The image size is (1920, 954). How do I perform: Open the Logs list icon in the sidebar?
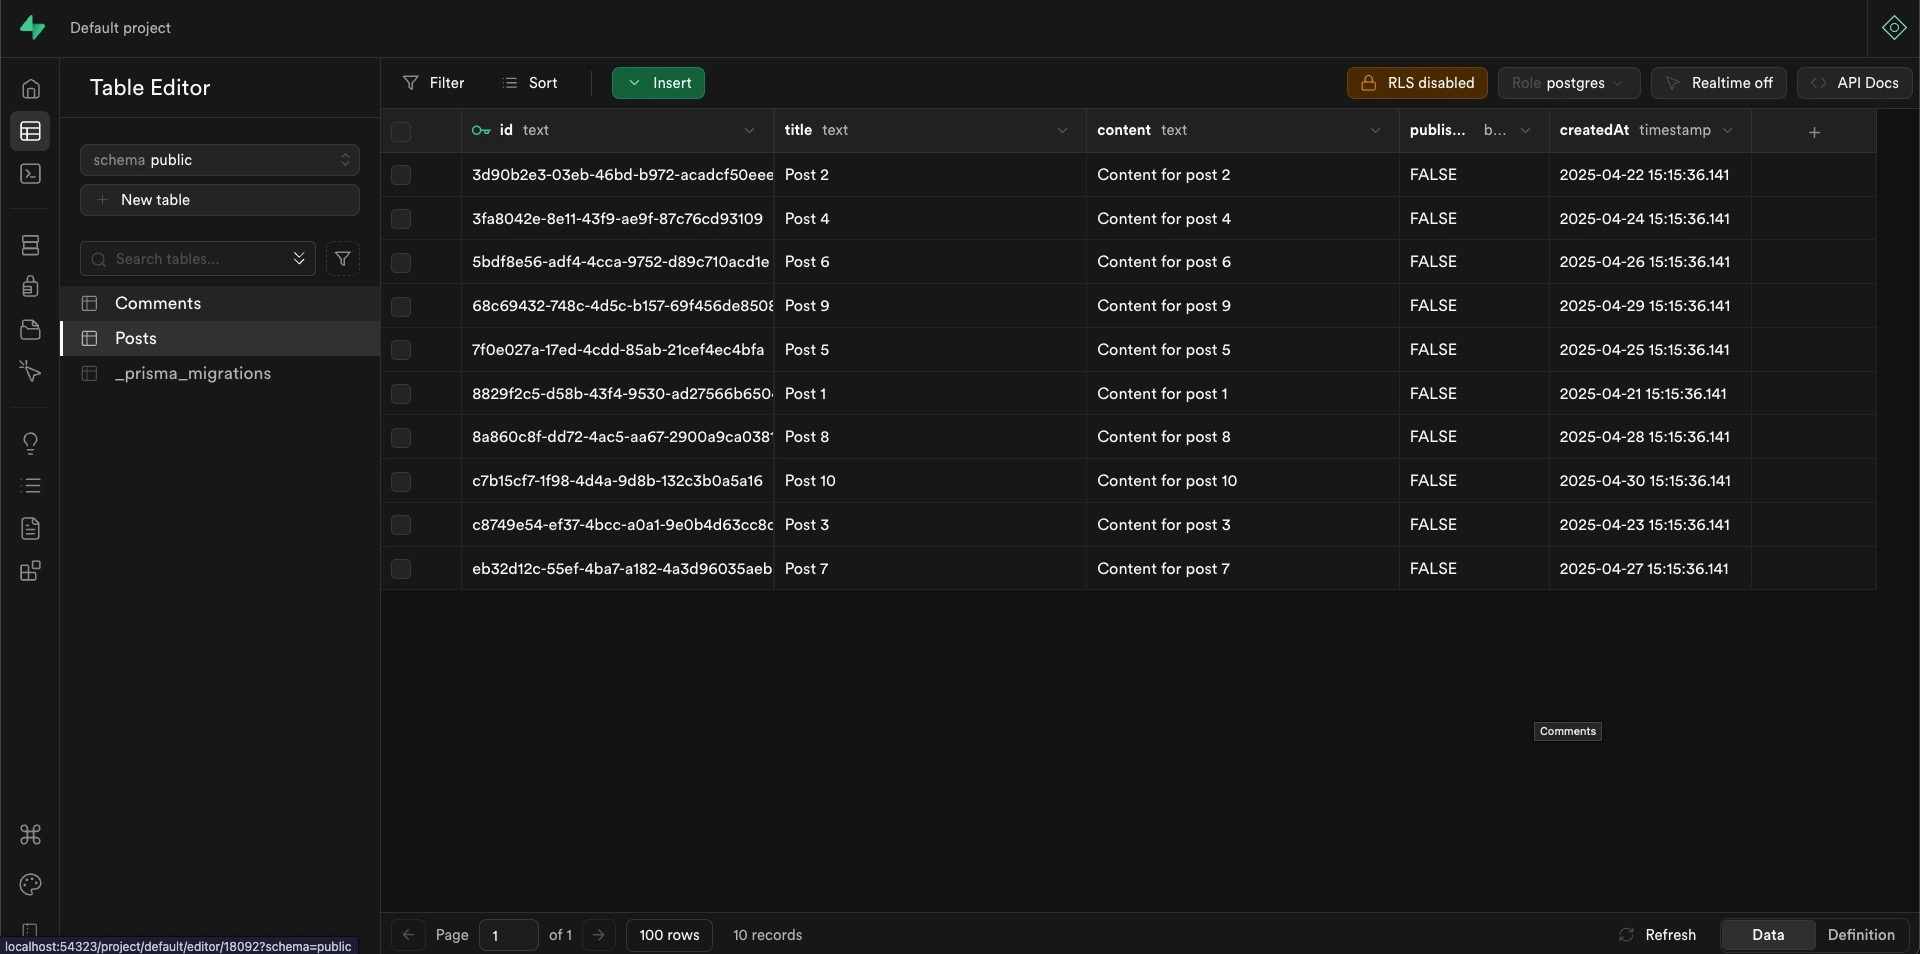pos(31,487)
